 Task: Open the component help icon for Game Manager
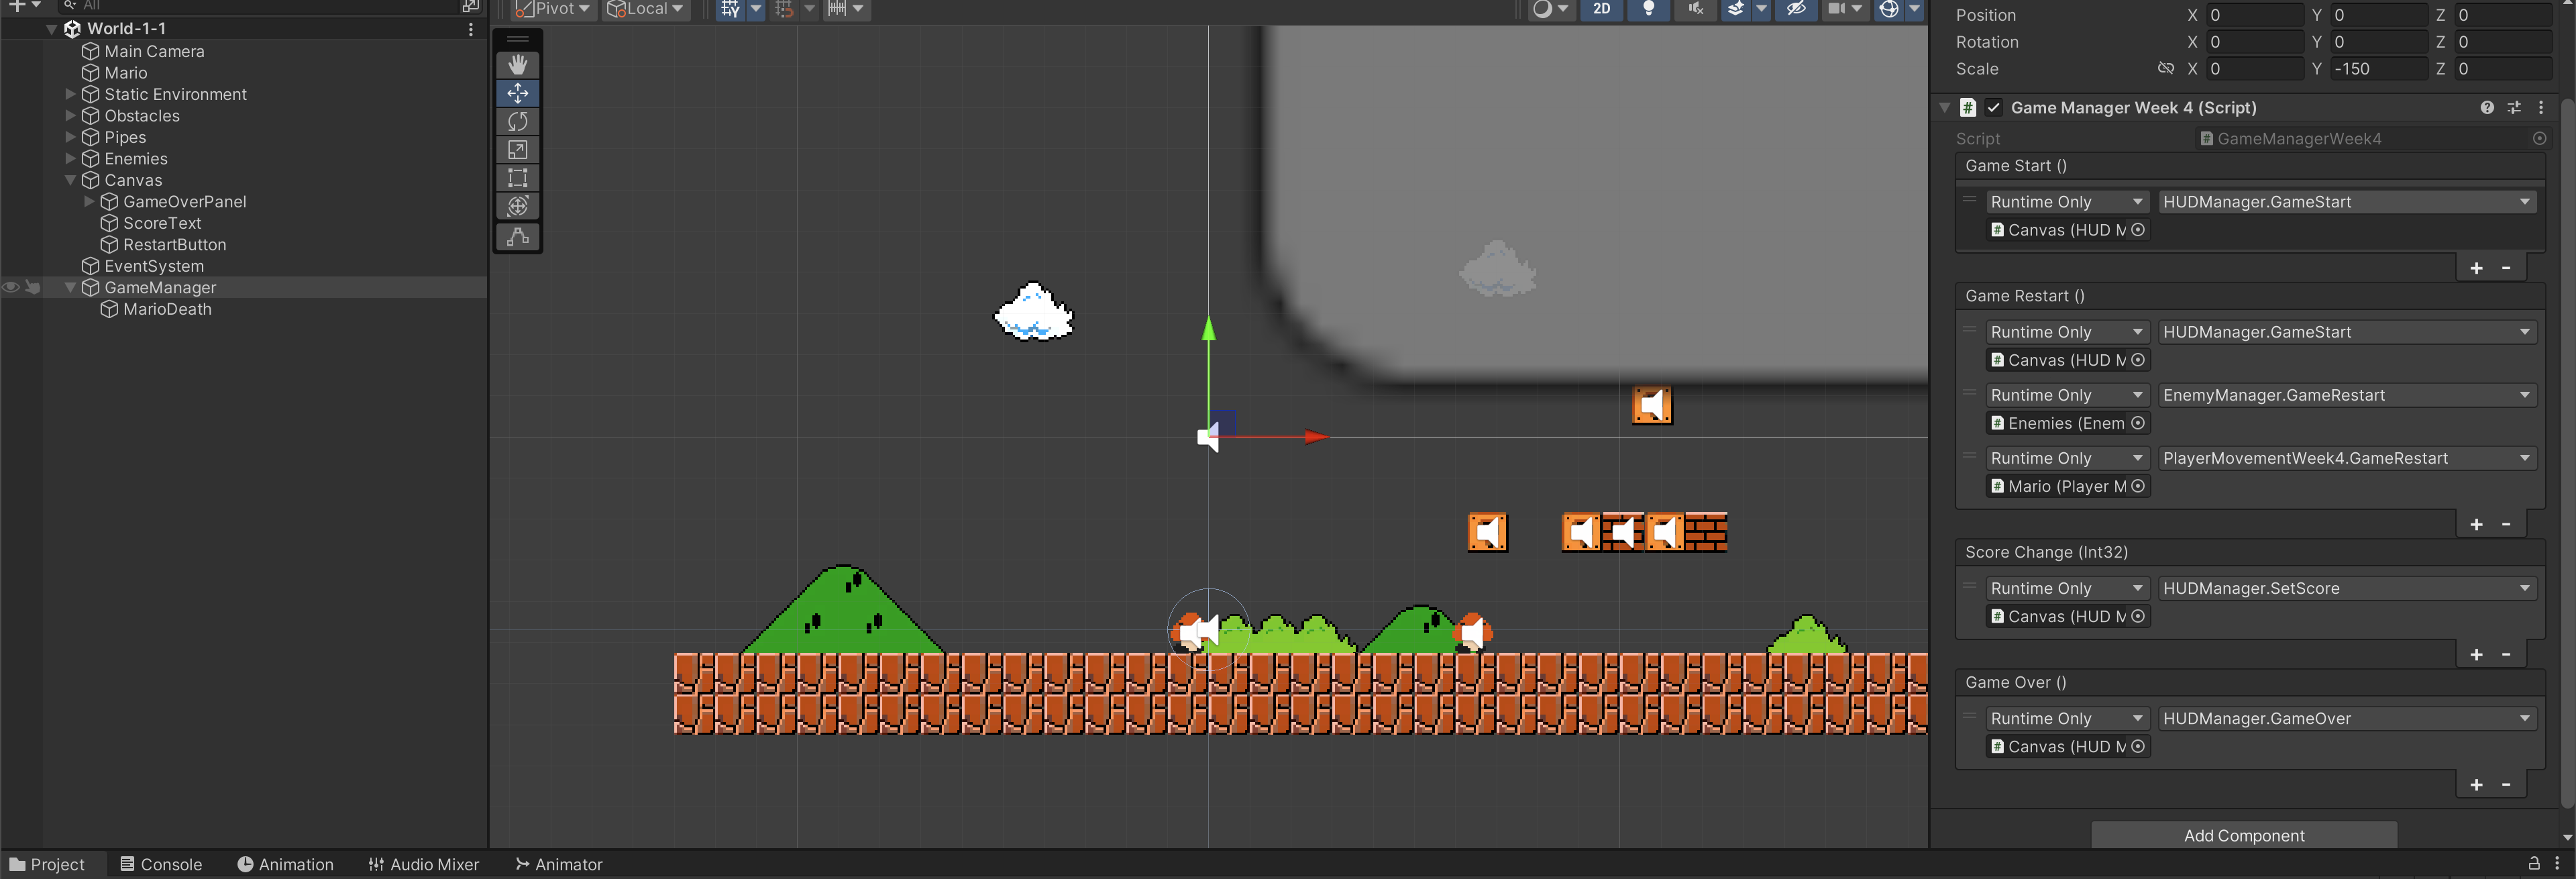[x=2487, y=107]
